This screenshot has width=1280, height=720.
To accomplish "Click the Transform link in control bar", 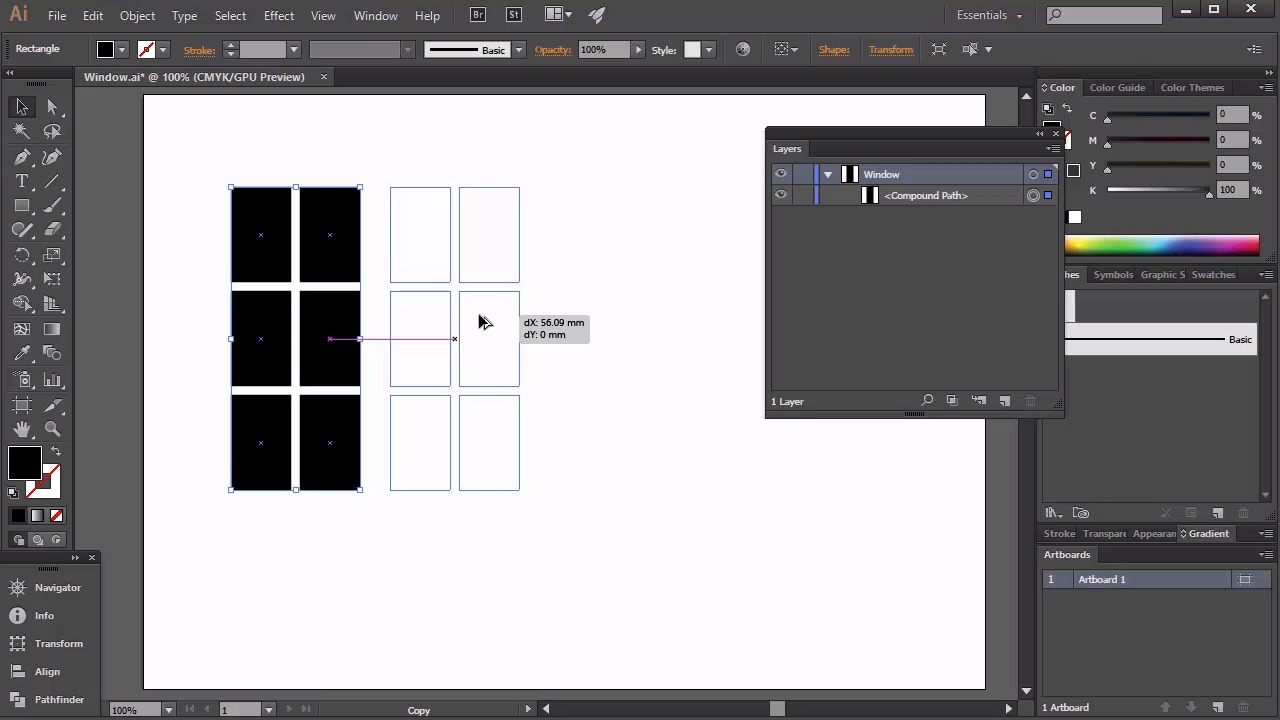I will click(x=890, y=49).
